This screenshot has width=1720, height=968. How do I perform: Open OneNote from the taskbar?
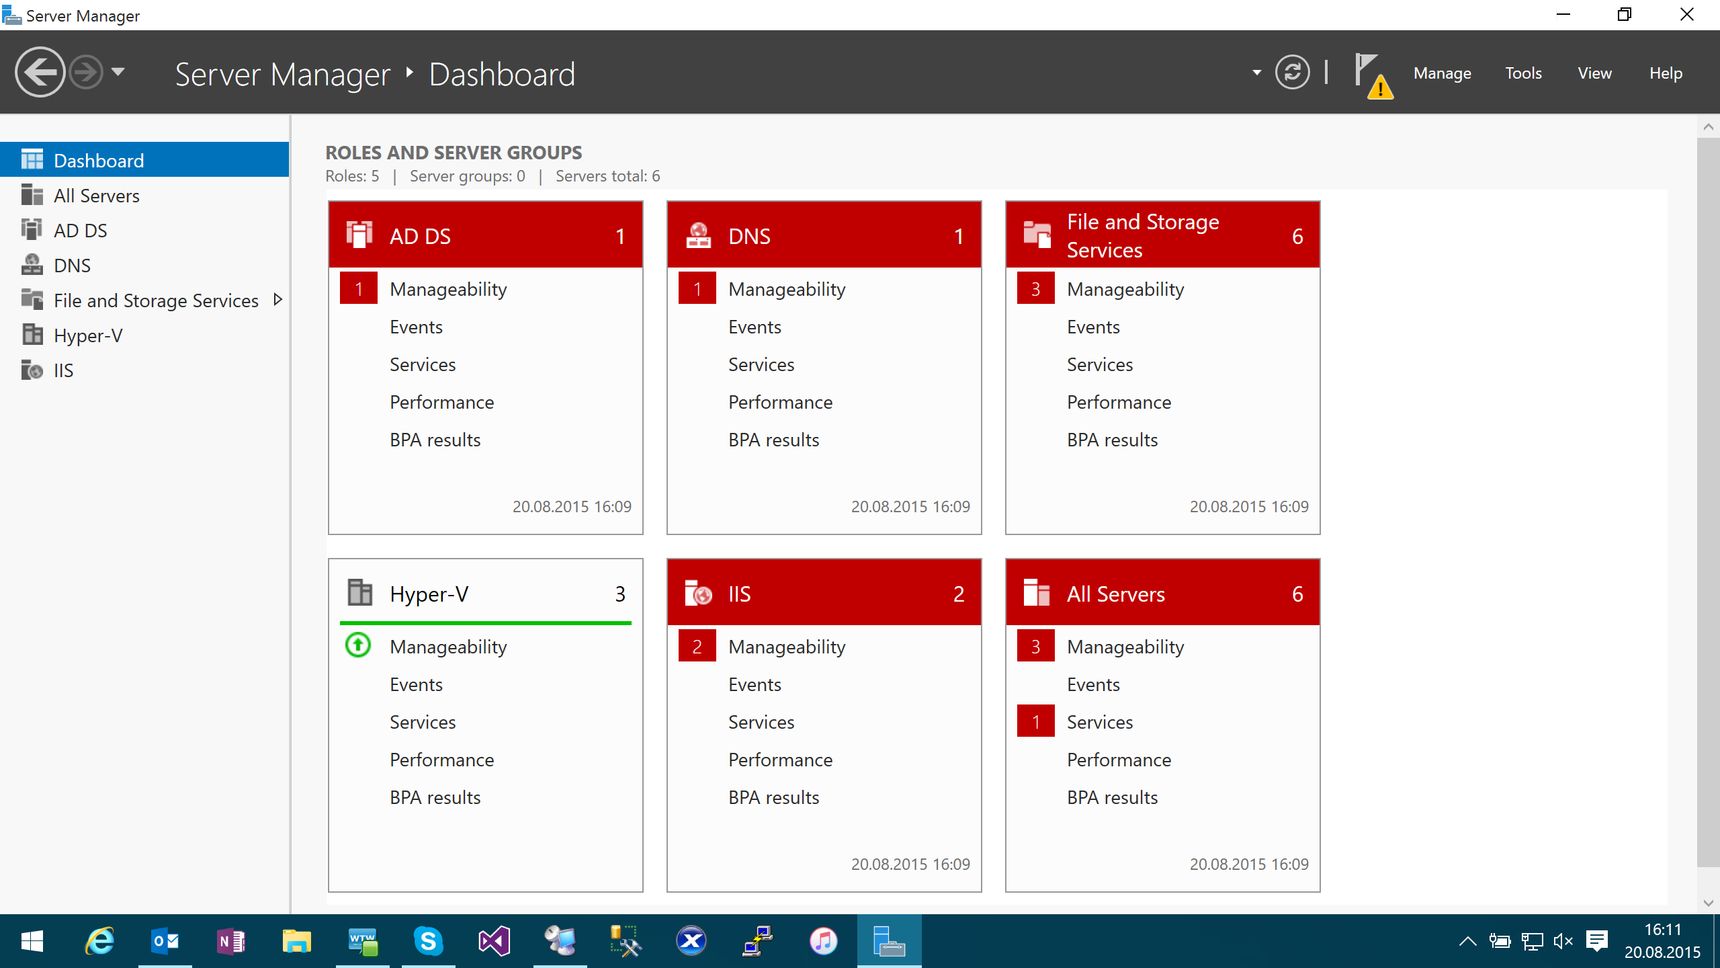point(231,941)
